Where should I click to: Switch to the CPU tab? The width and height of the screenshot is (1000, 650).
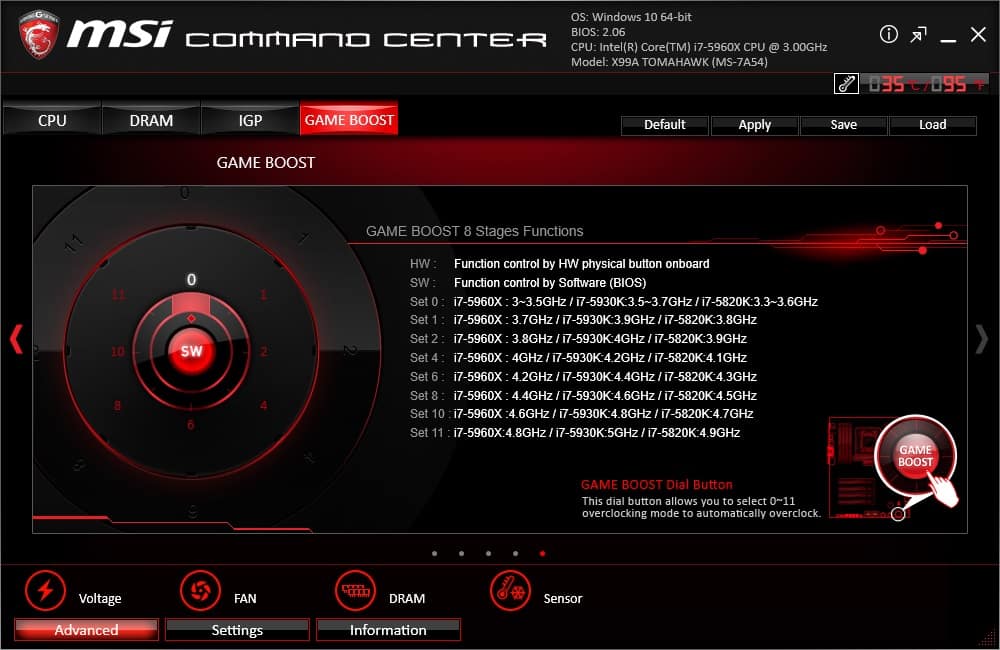click(52, 120)
